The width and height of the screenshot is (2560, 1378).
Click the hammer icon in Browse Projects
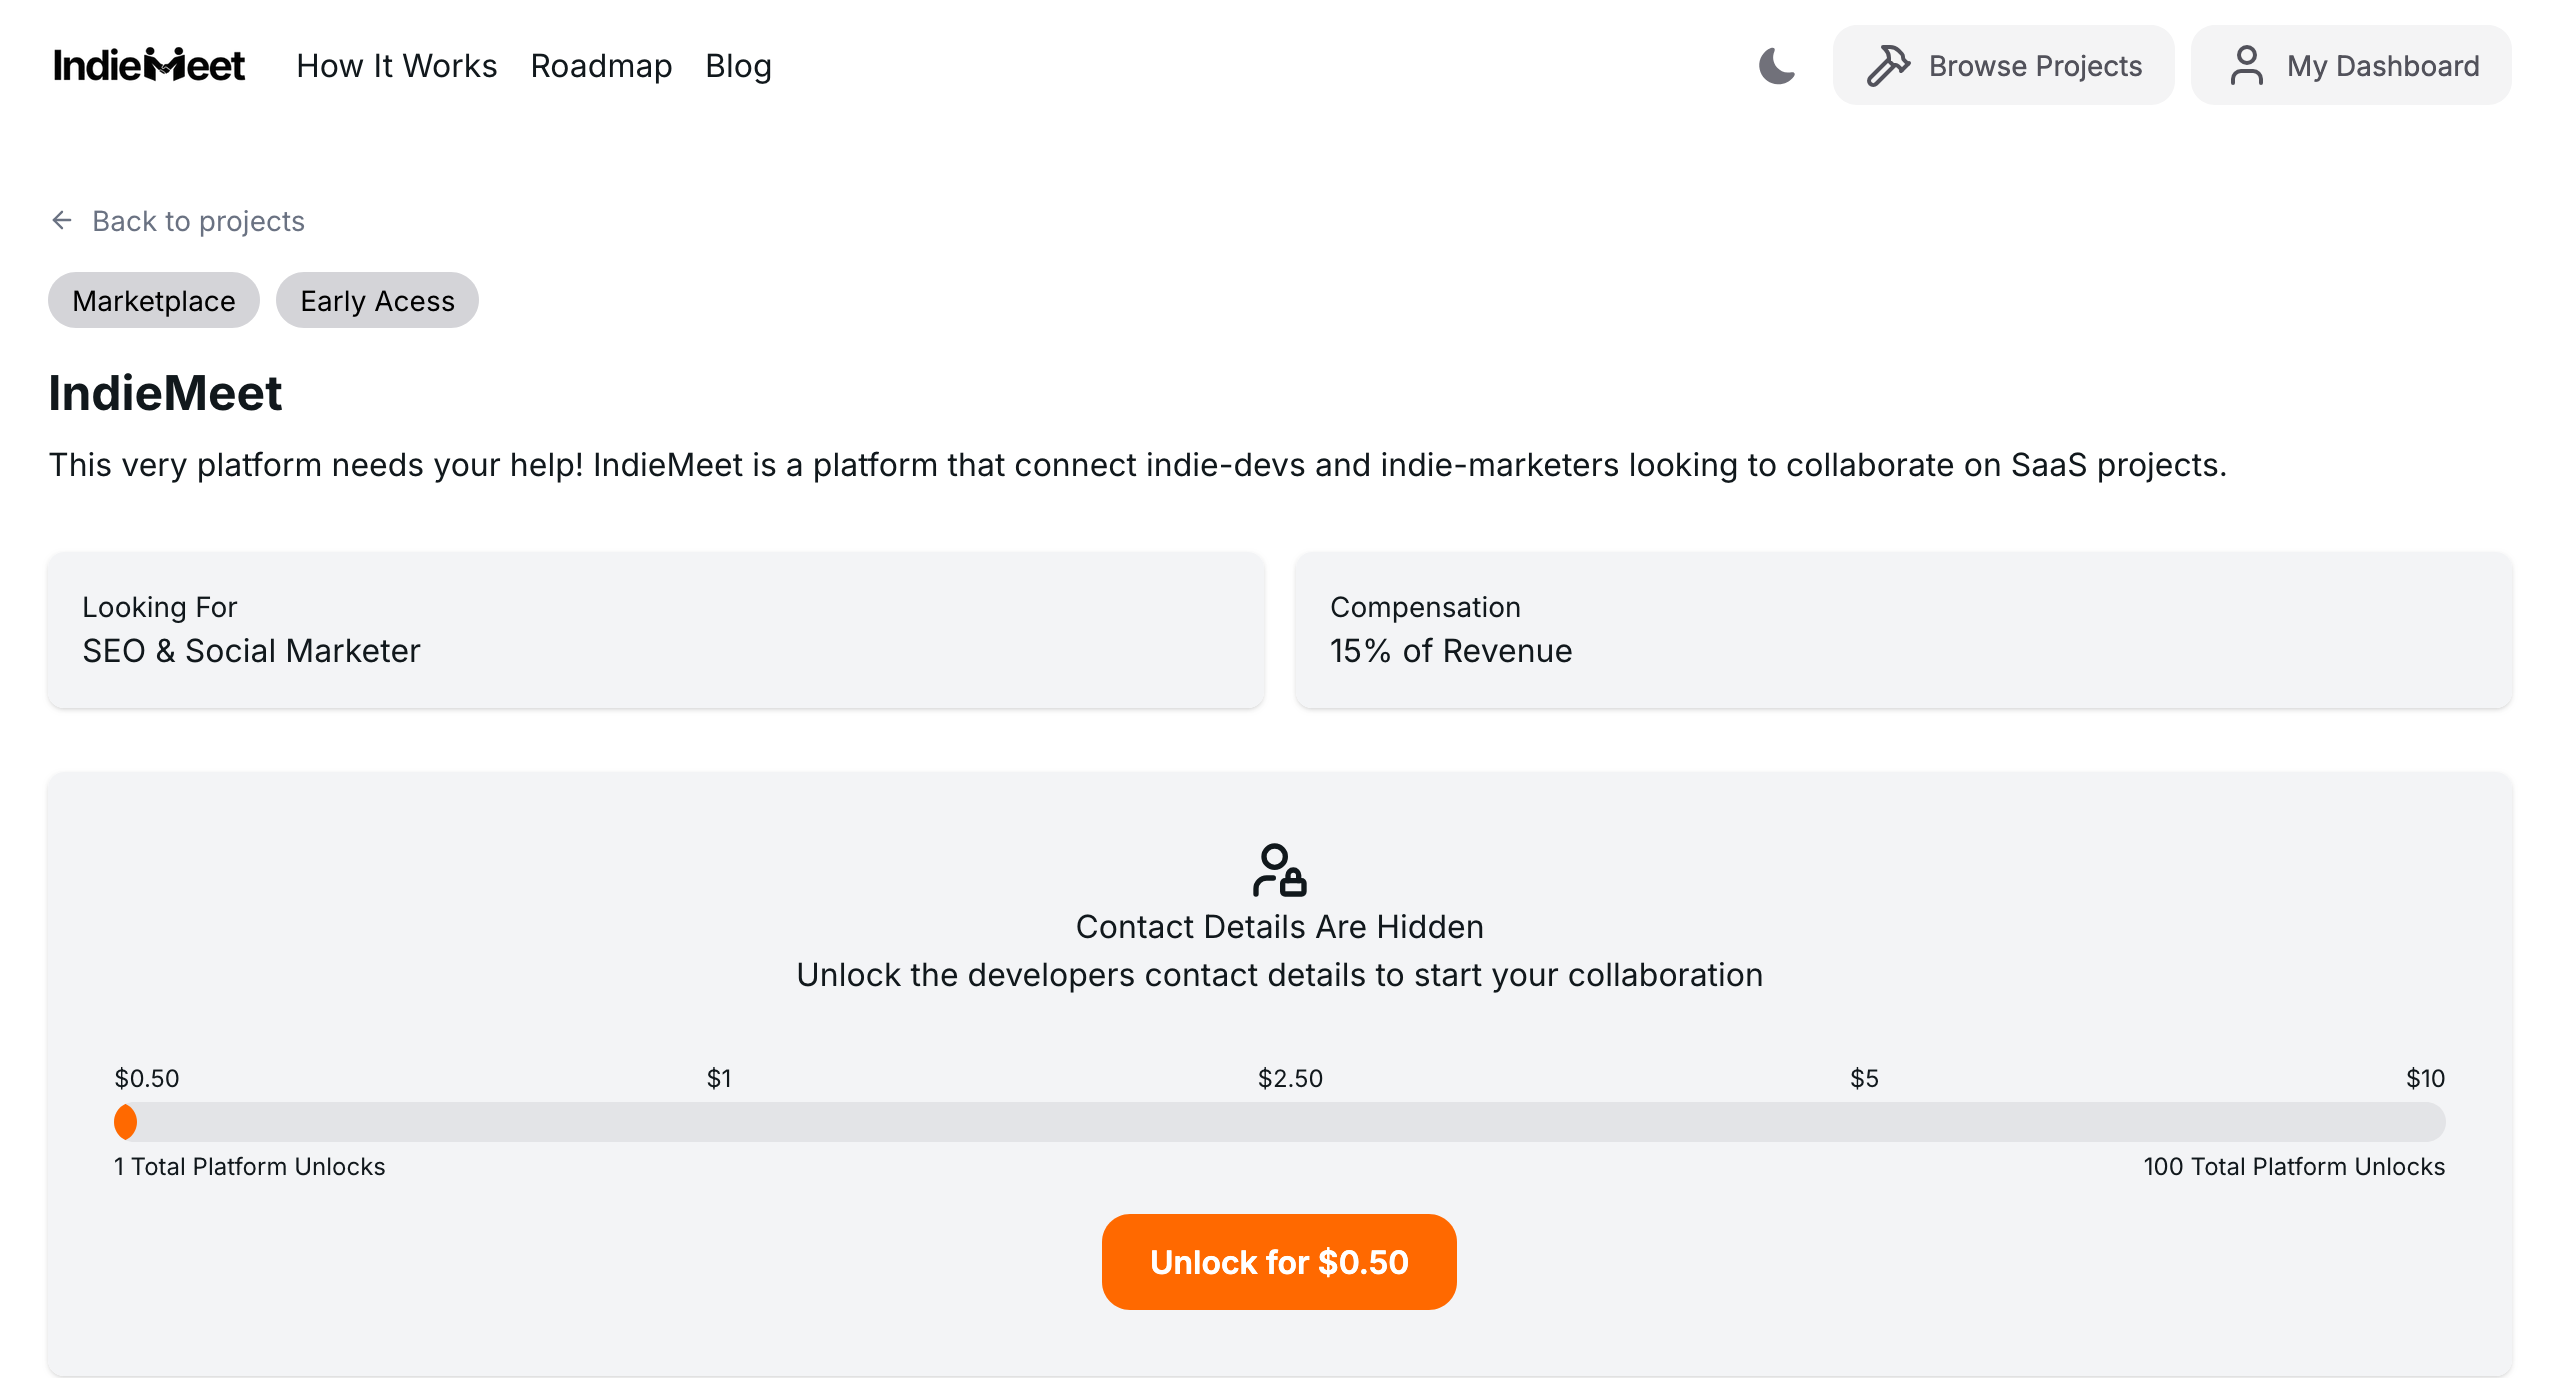pos(1890,64)
